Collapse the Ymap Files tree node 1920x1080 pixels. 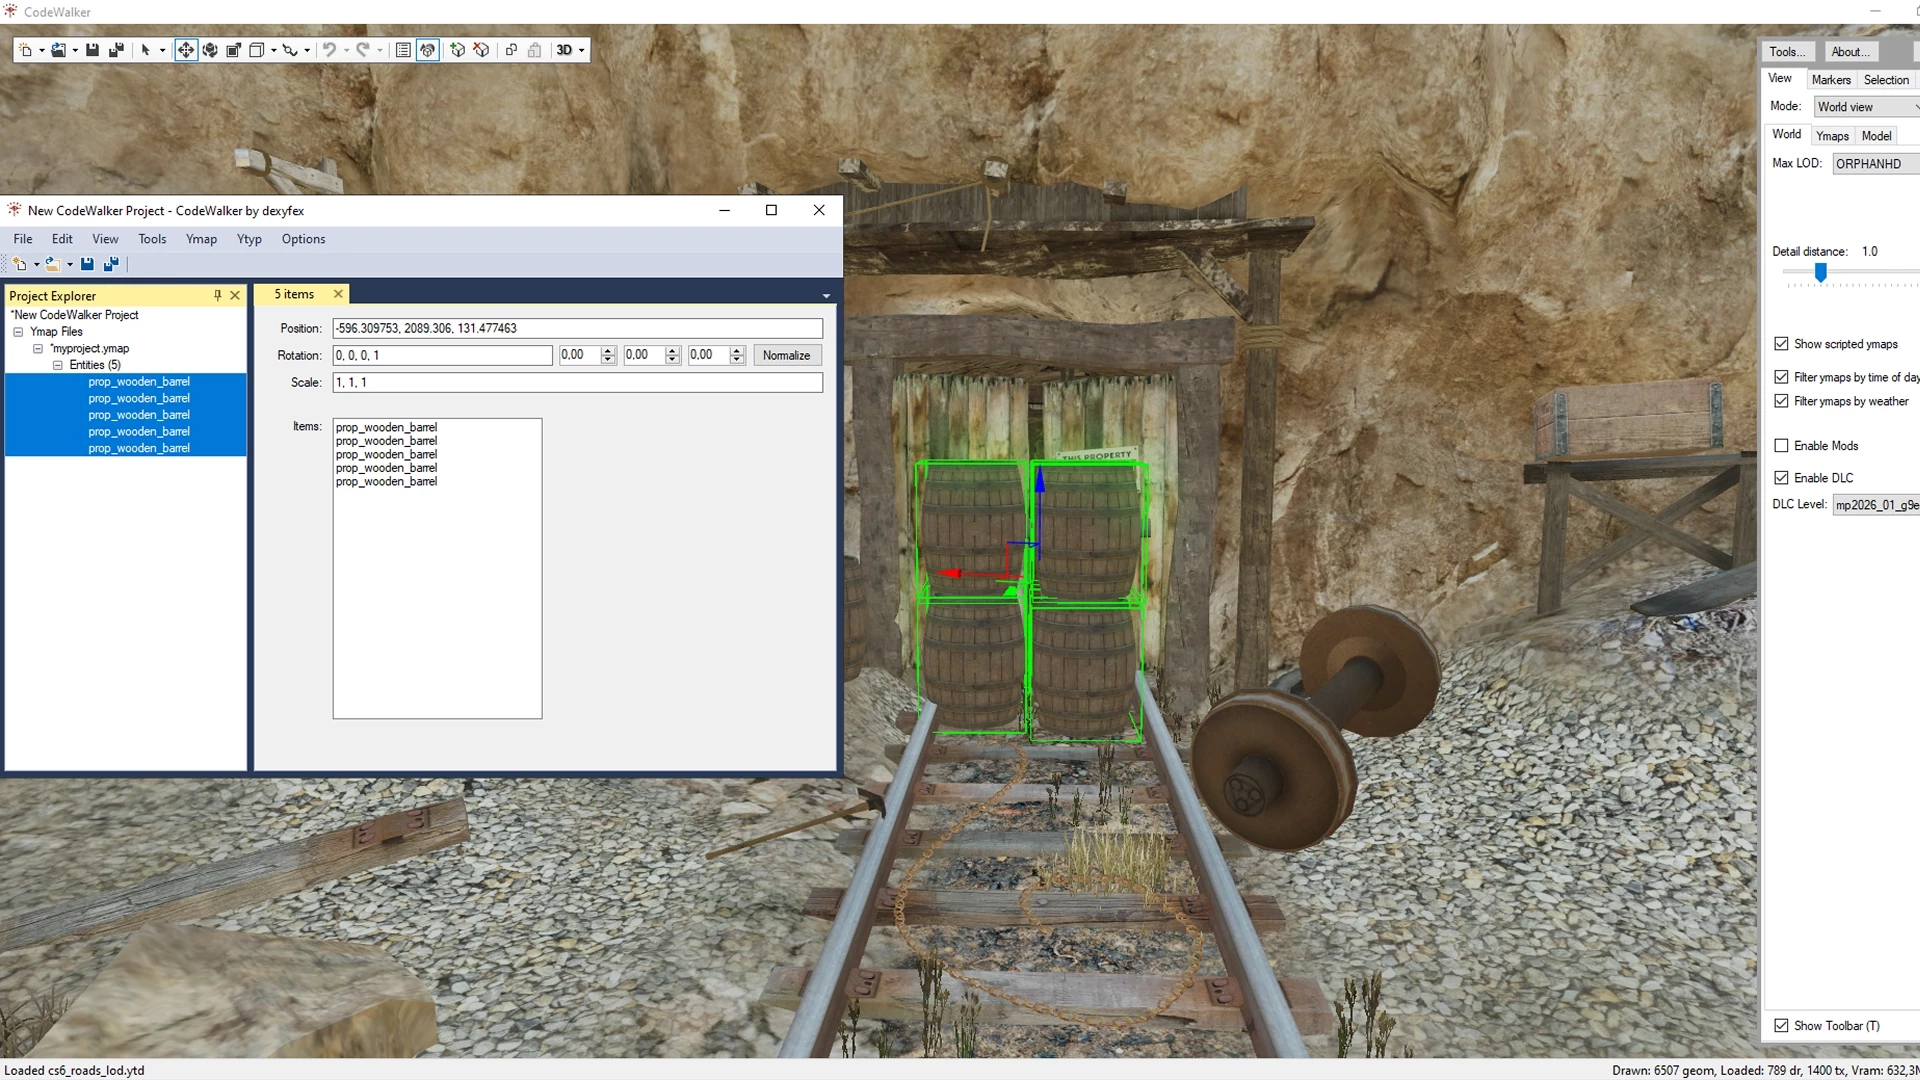click(18, 332)
